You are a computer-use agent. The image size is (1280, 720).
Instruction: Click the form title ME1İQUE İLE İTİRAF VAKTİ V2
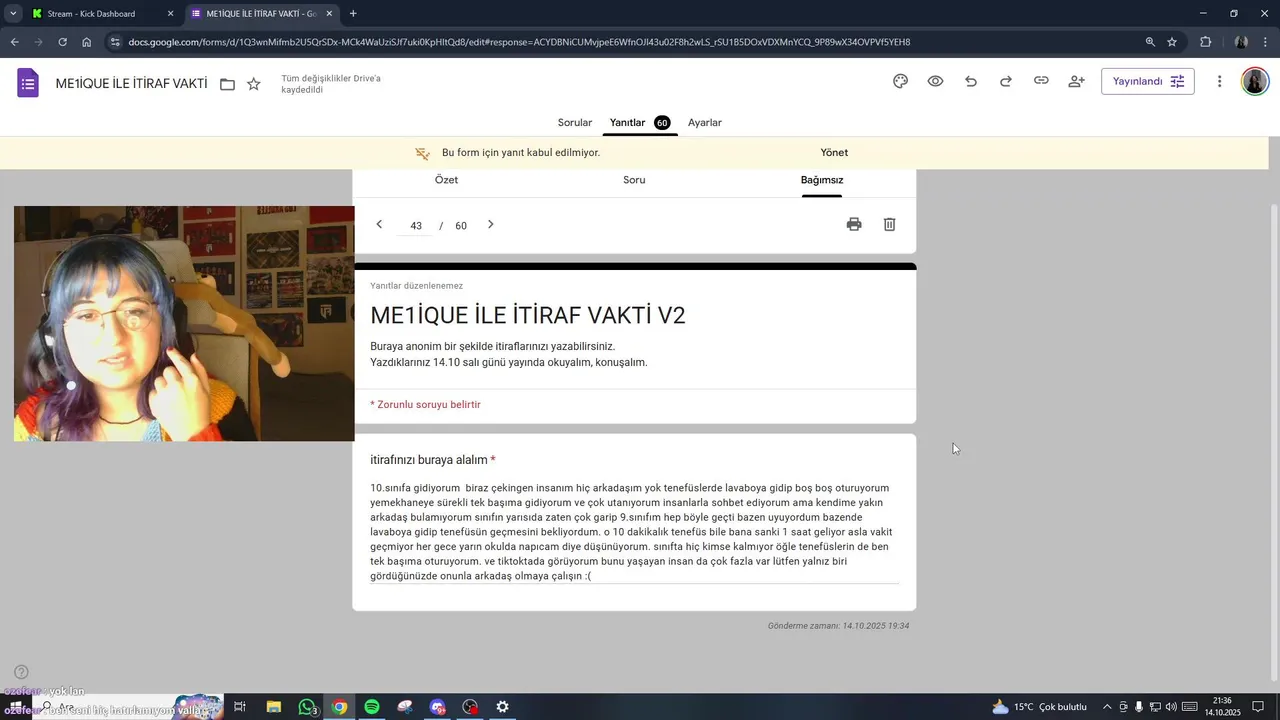[528, 316]
